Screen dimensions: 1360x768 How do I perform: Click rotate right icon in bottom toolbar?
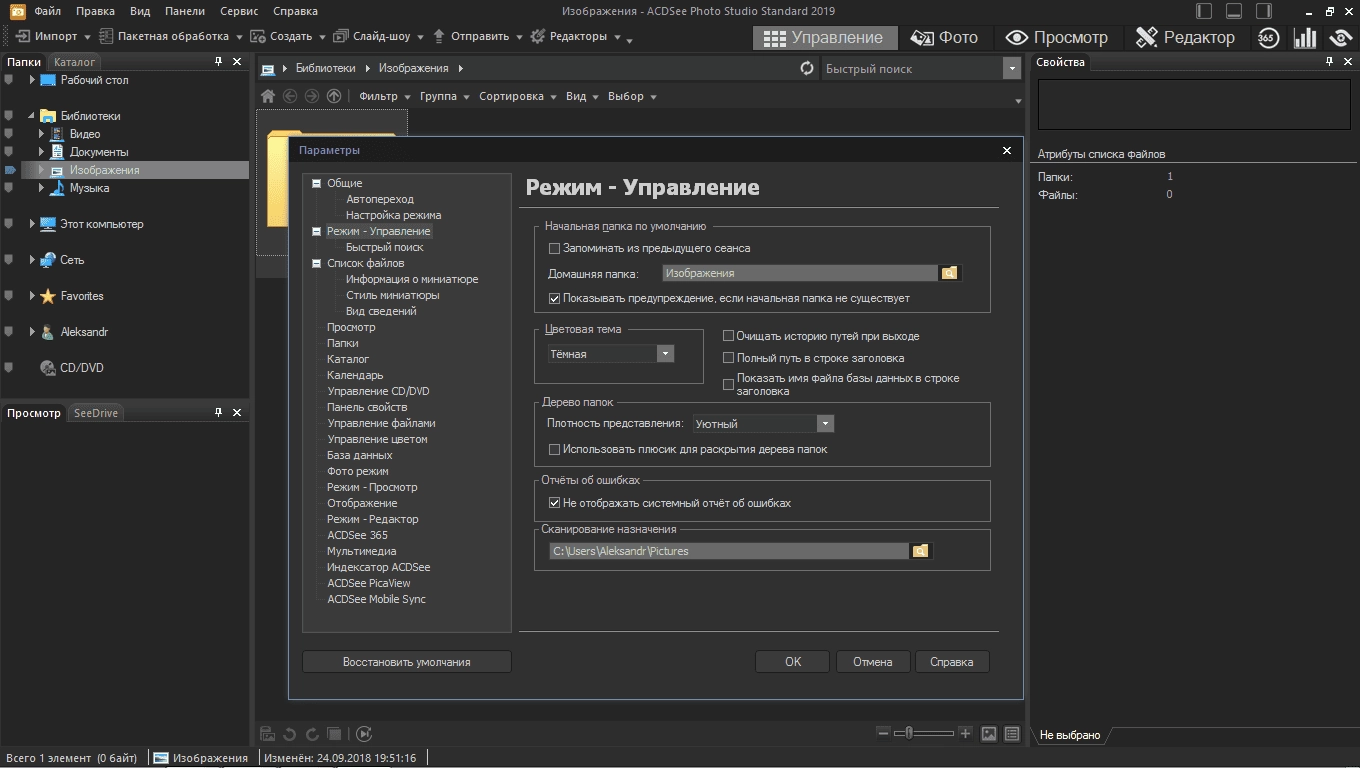point(312,734)
